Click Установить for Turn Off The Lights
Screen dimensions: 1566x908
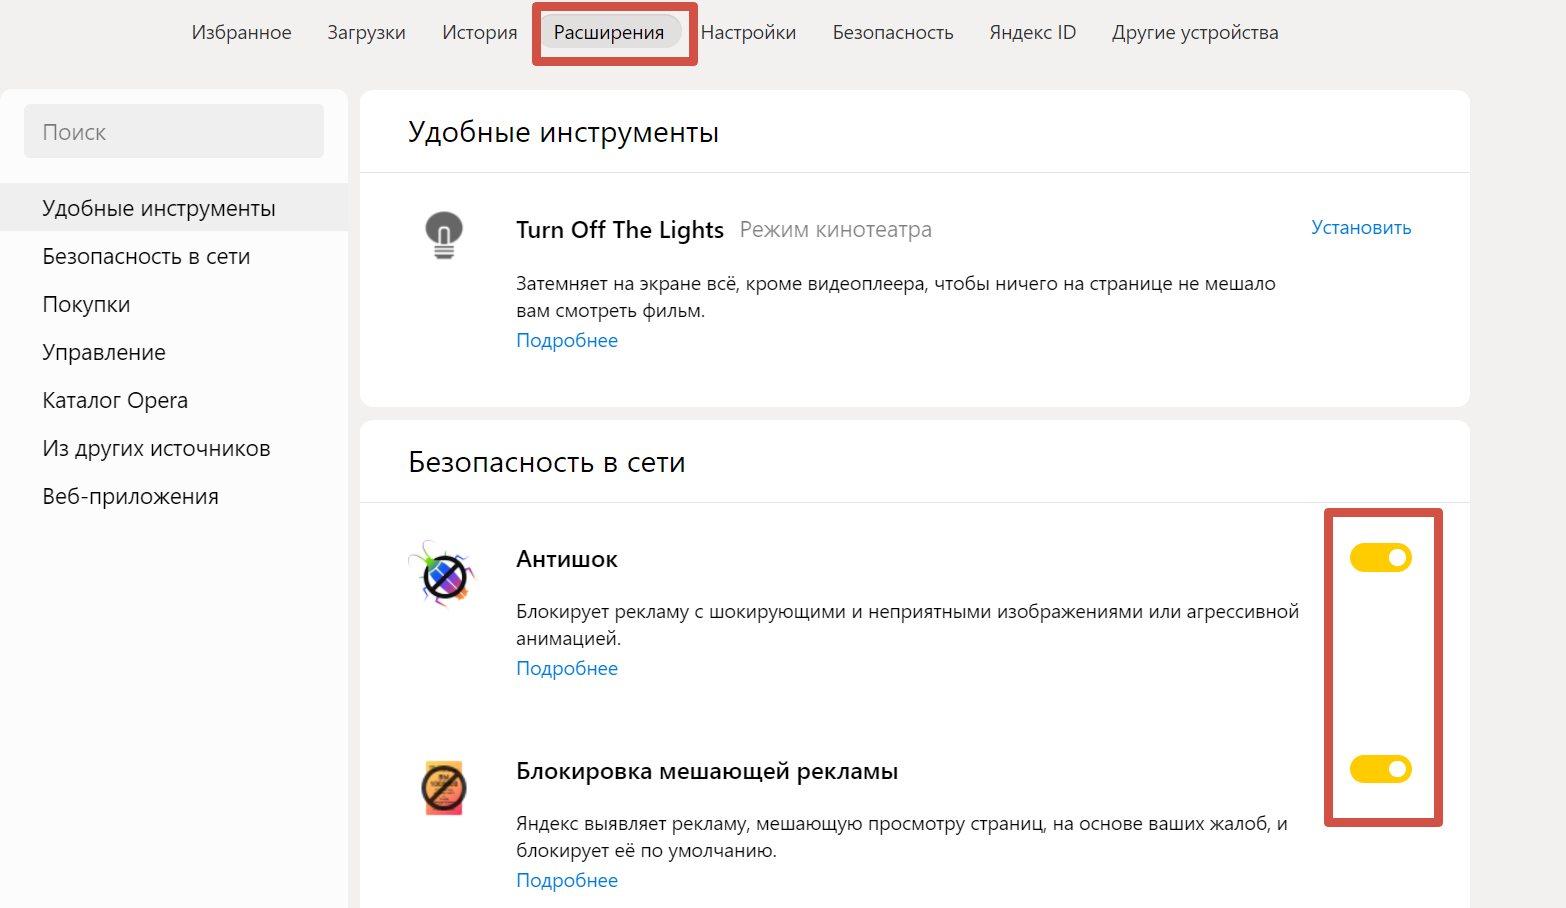pos(1360,228)
